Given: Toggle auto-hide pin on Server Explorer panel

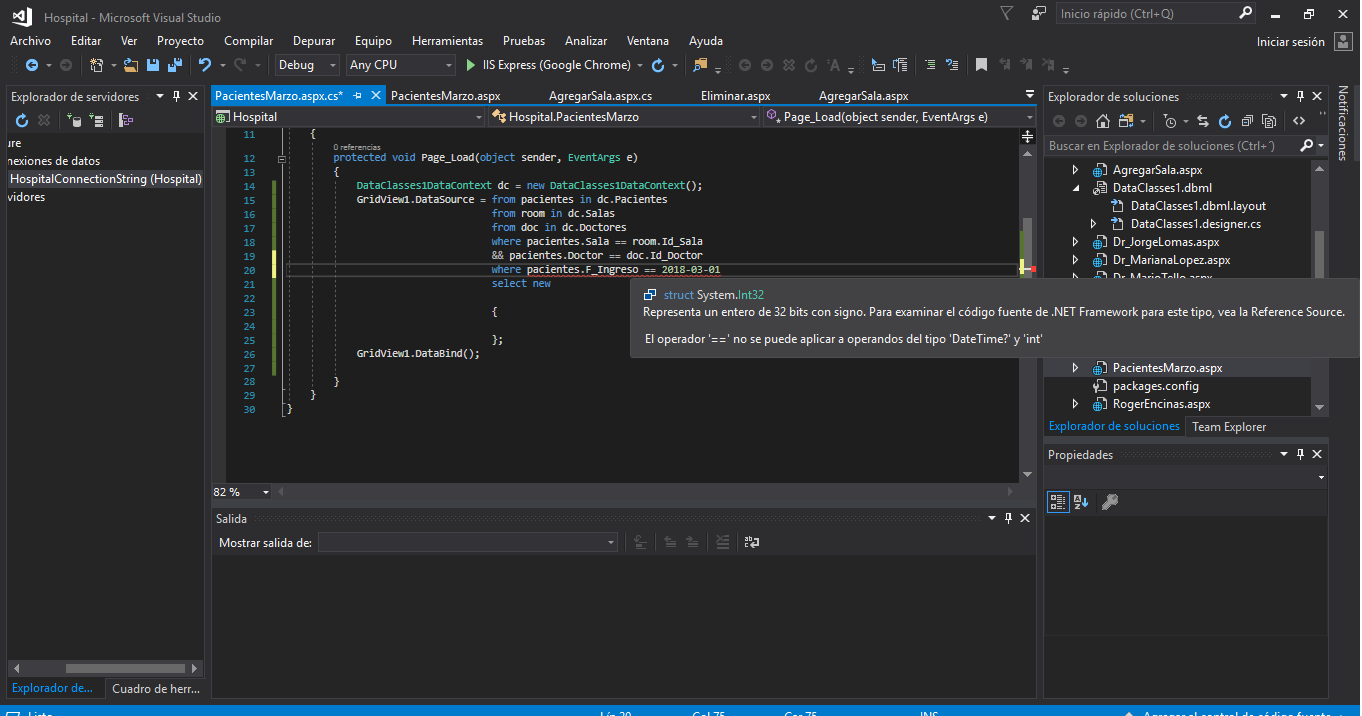Looking at the screenshot, I should point(176,96).
